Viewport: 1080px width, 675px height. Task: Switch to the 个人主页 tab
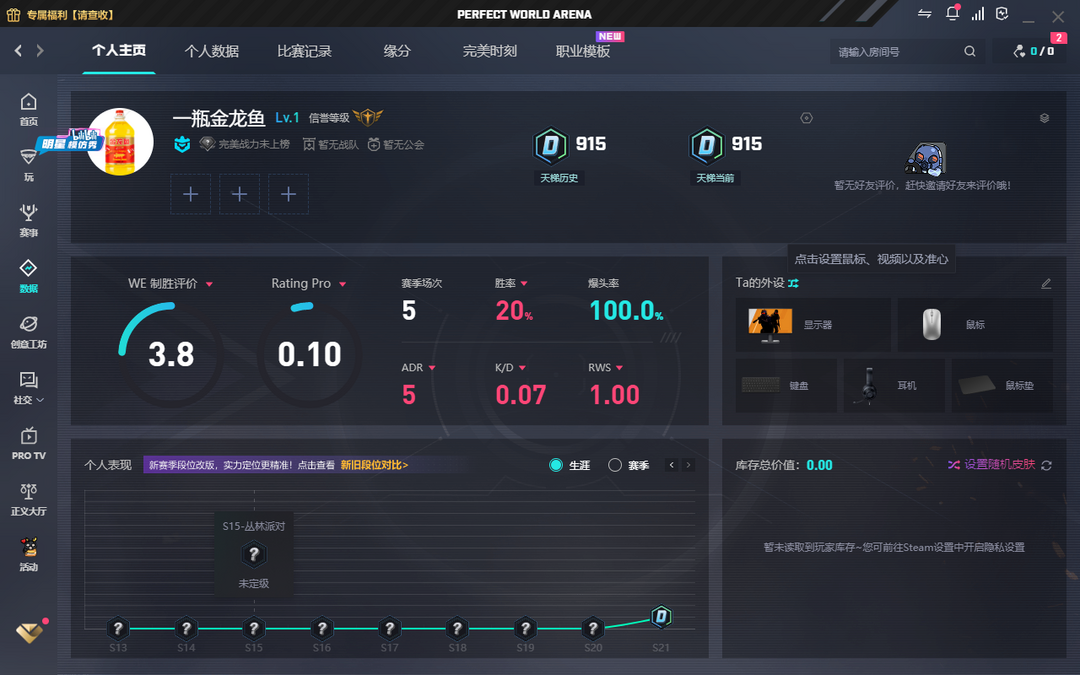click(x=119, y=51)
